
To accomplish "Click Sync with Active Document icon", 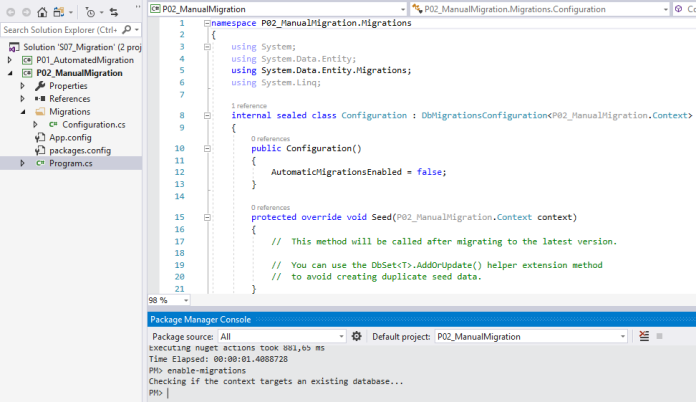I will coord(114,12).
